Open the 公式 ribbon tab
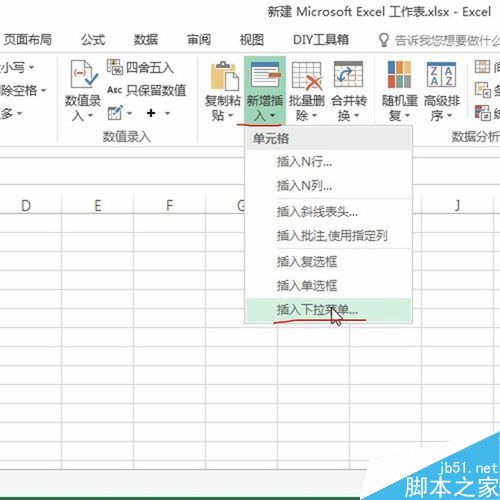This screenshot has height=500, width=500. 93,40
